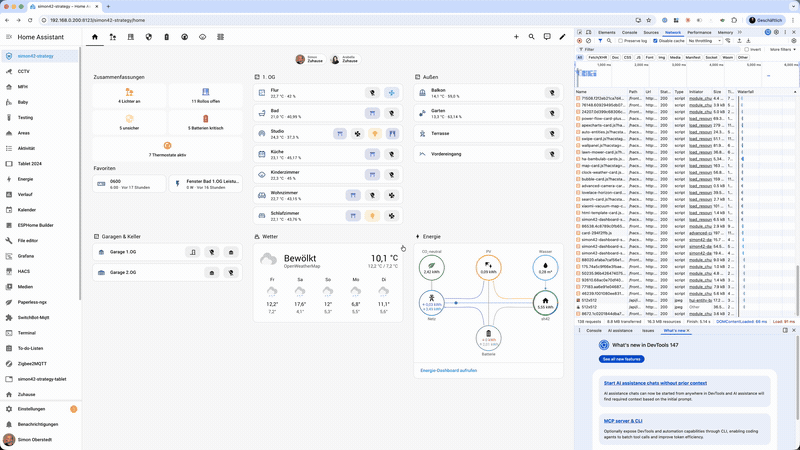Click the plus add icon in dashboard header
800x450 pixels.
516,37
